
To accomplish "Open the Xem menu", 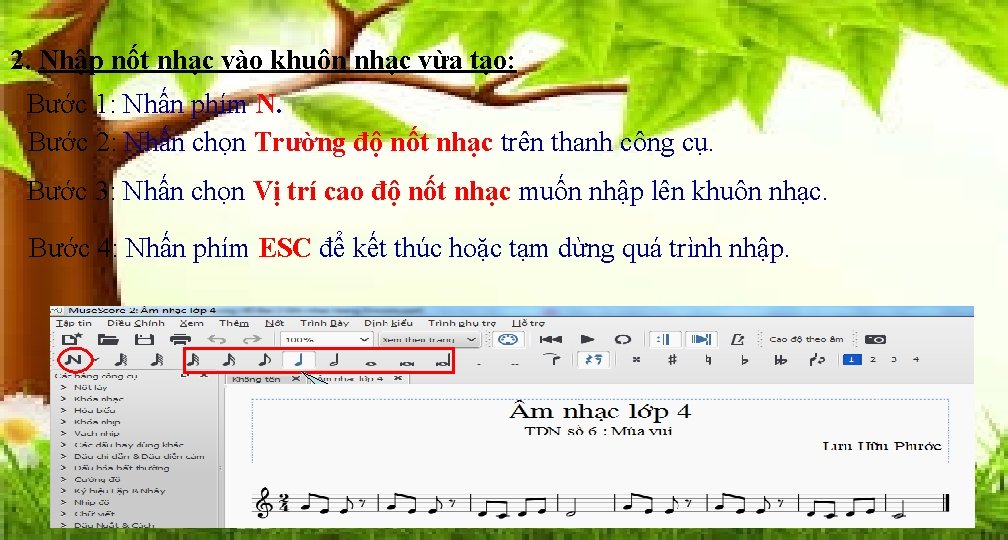I will (x=192, y=323).
